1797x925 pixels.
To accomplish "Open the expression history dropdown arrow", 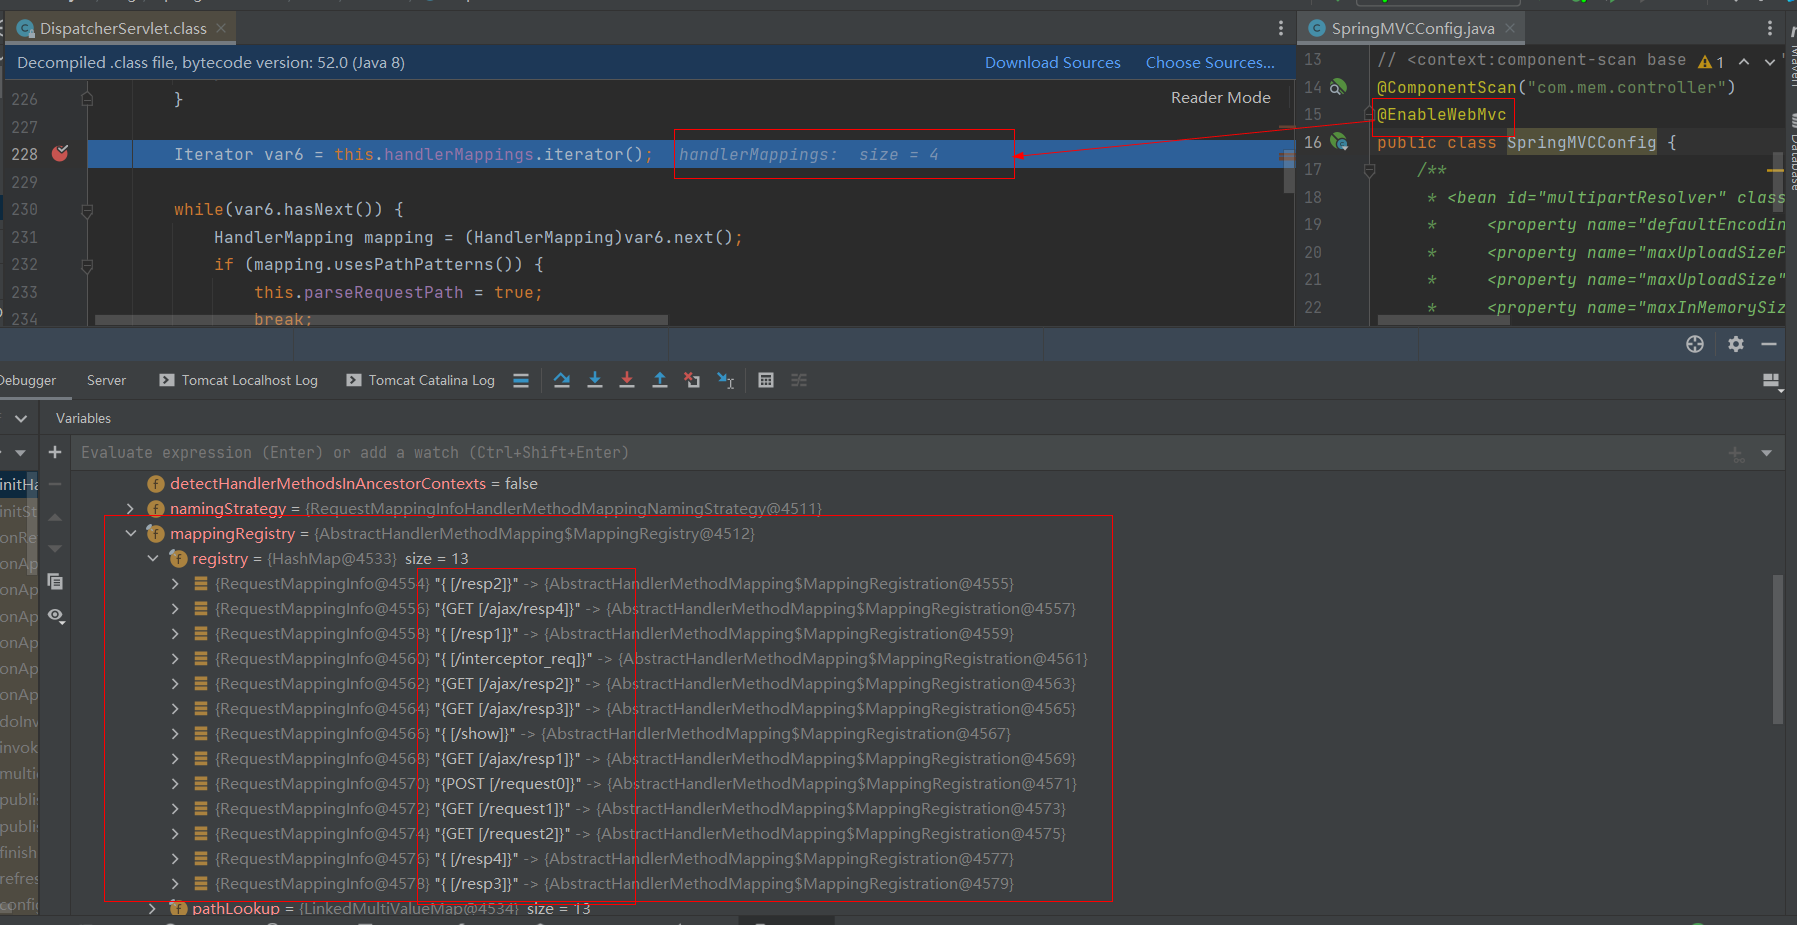I will pyautogui.click(x=1767, y=453).
